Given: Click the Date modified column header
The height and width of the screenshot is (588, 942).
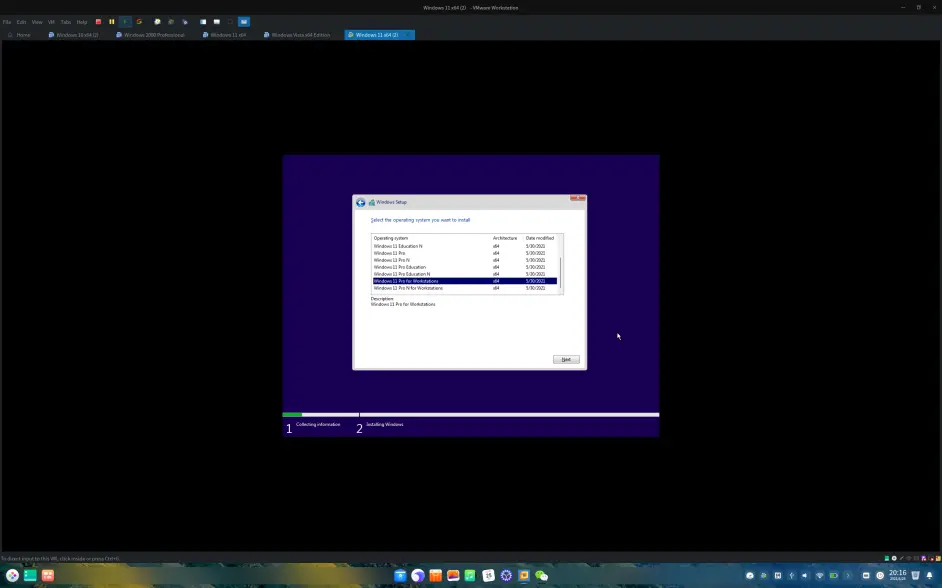Looking at the screenshot, I should [541, 238].
